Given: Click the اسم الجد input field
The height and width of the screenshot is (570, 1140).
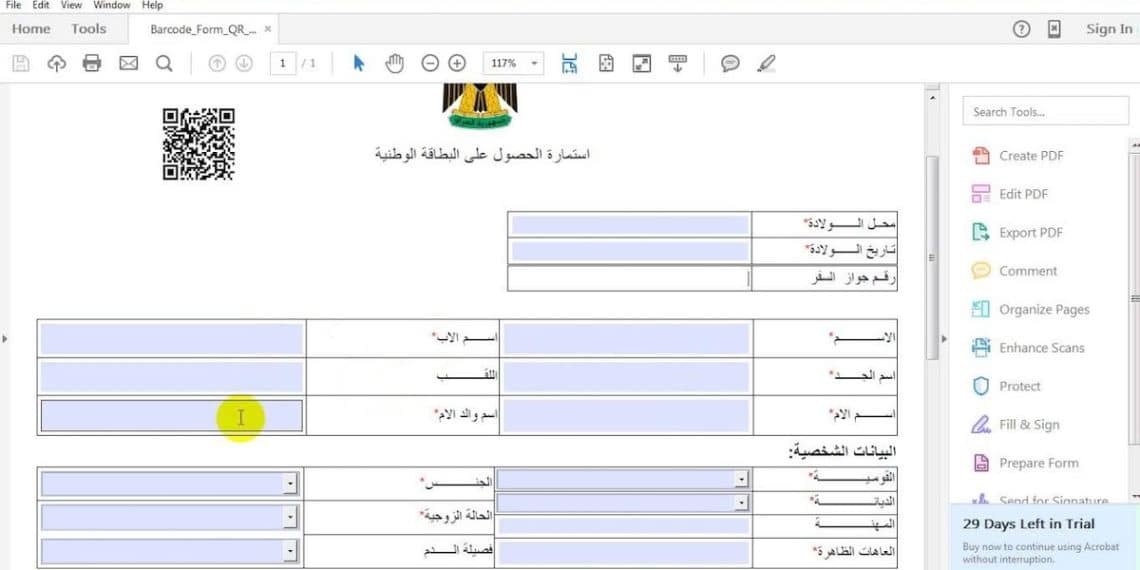Looking at the screenshot, I should 626,377.
